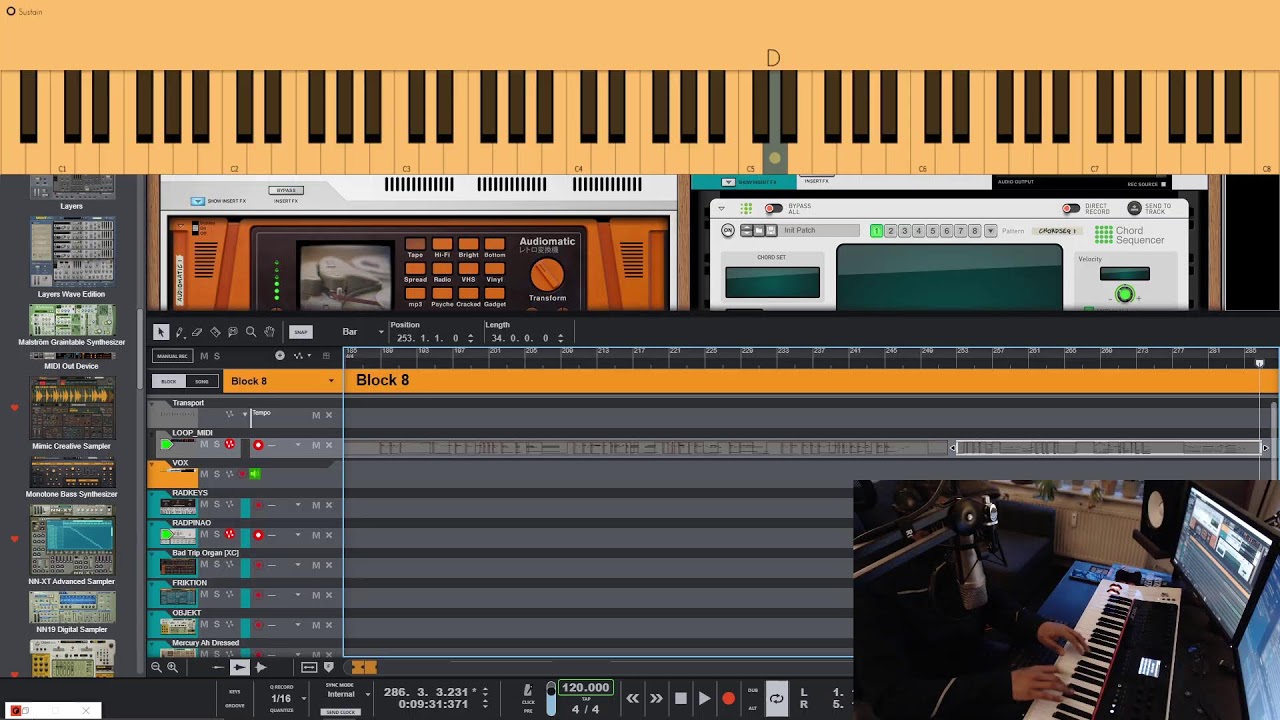Open LOOP_MIDI lane dropdown arrow
Viewport: 1280px width, 720px height.
click(x=297, y=445)
